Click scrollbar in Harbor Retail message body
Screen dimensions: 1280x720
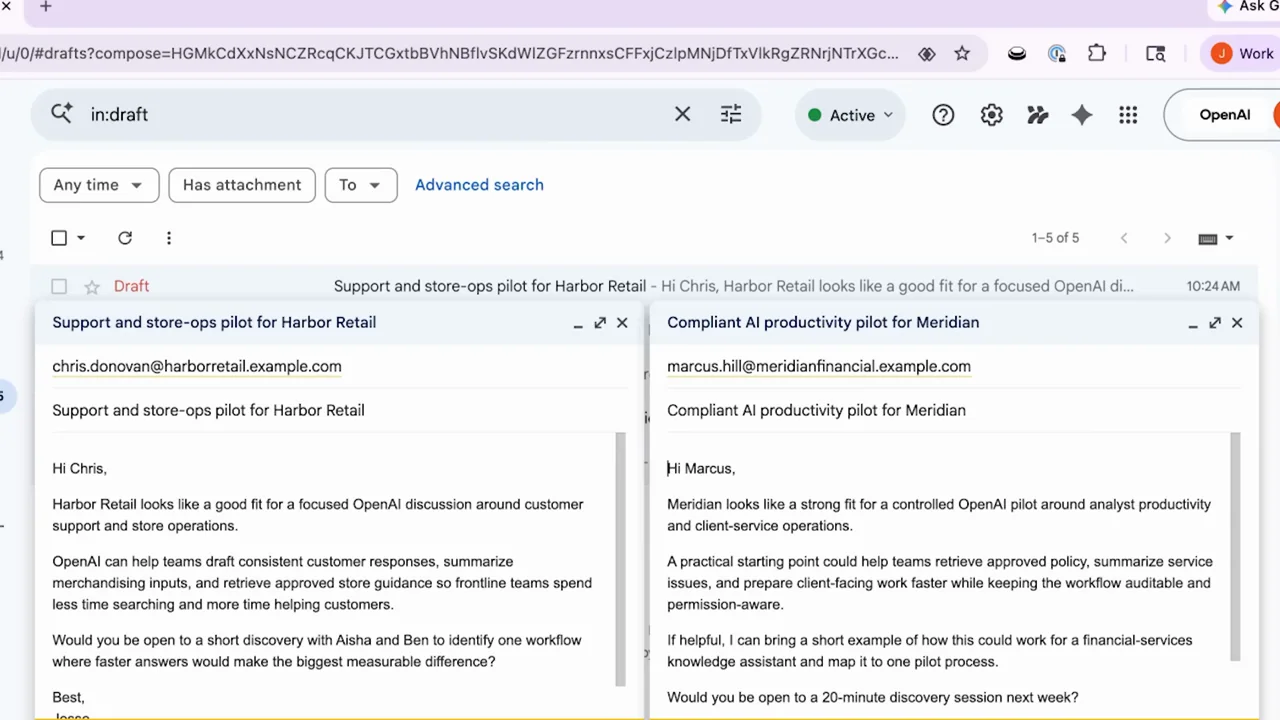click(621, 559)
